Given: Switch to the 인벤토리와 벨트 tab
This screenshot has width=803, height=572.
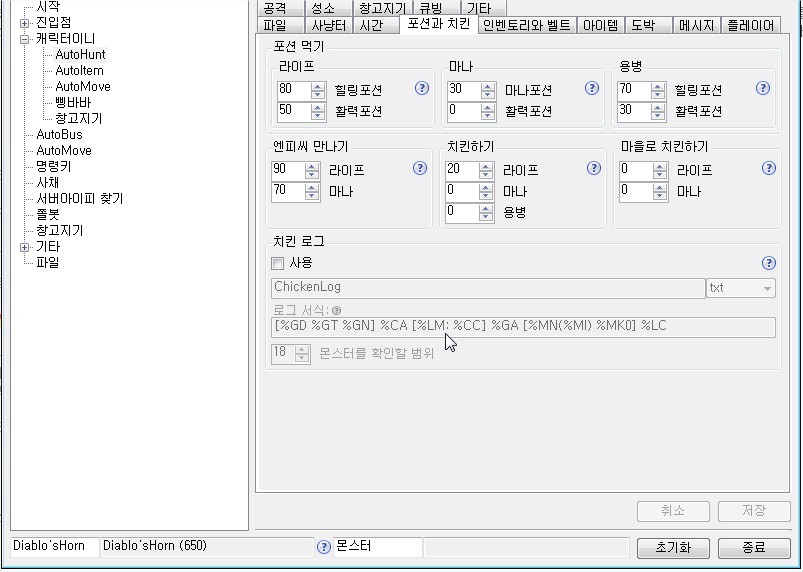Looking at the screenshot, I should tap(527, 25).
